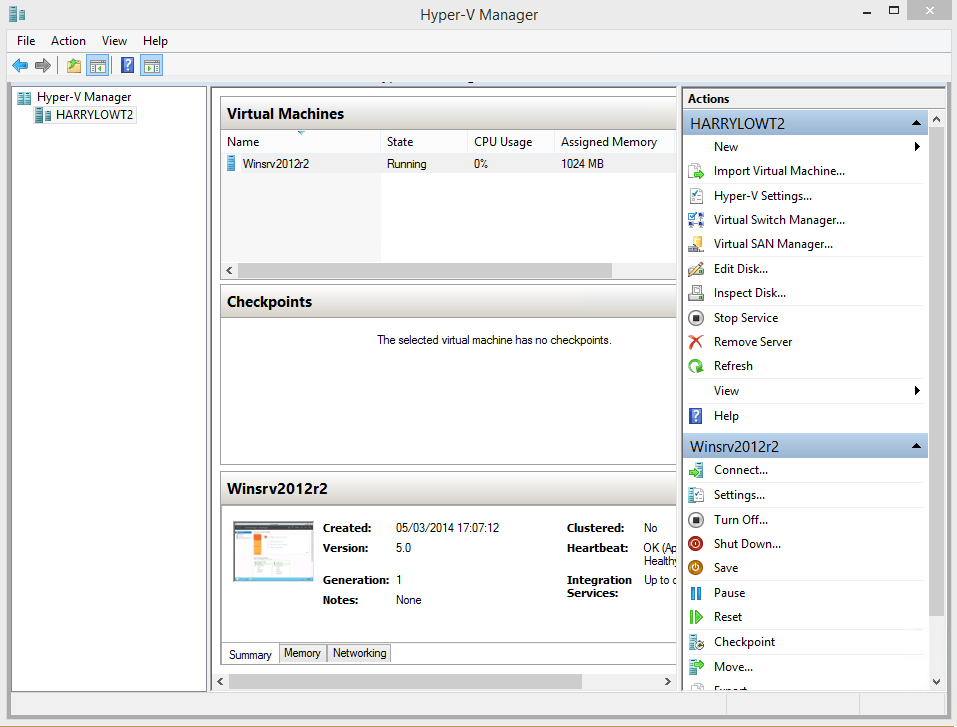Click Connect... action text
The height and width of the screenshot is (727, 957).
(741, 470)
